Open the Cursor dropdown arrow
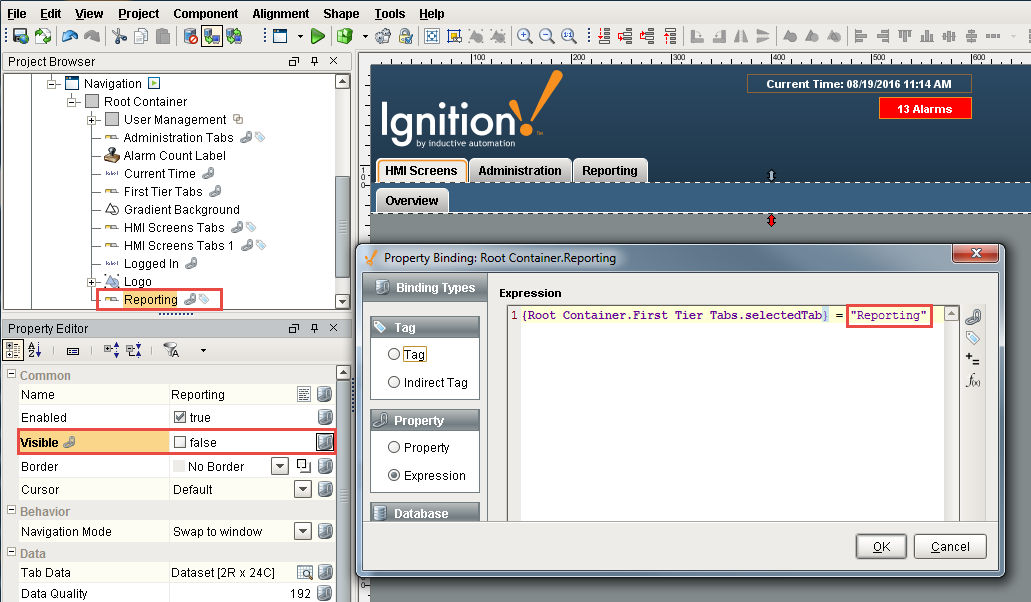Viewport: 1031px width, 602px height. click(302, 490)
